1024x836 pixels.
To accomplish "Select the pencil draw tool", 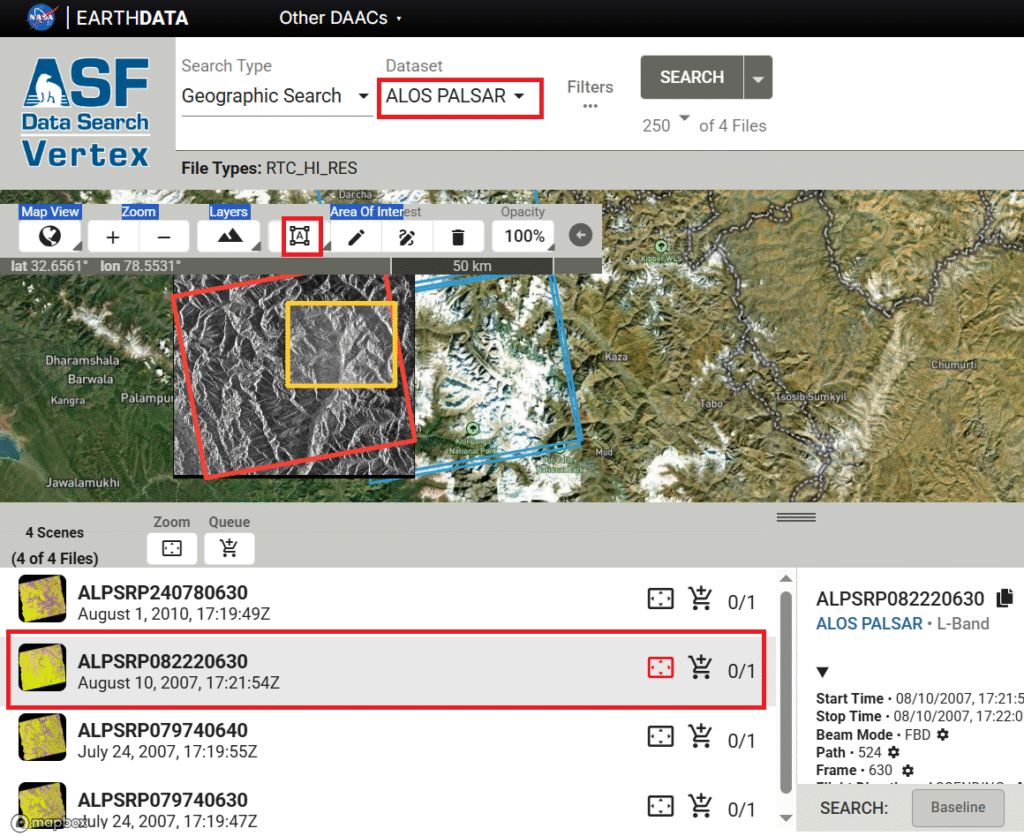I will tap(356, 237).
